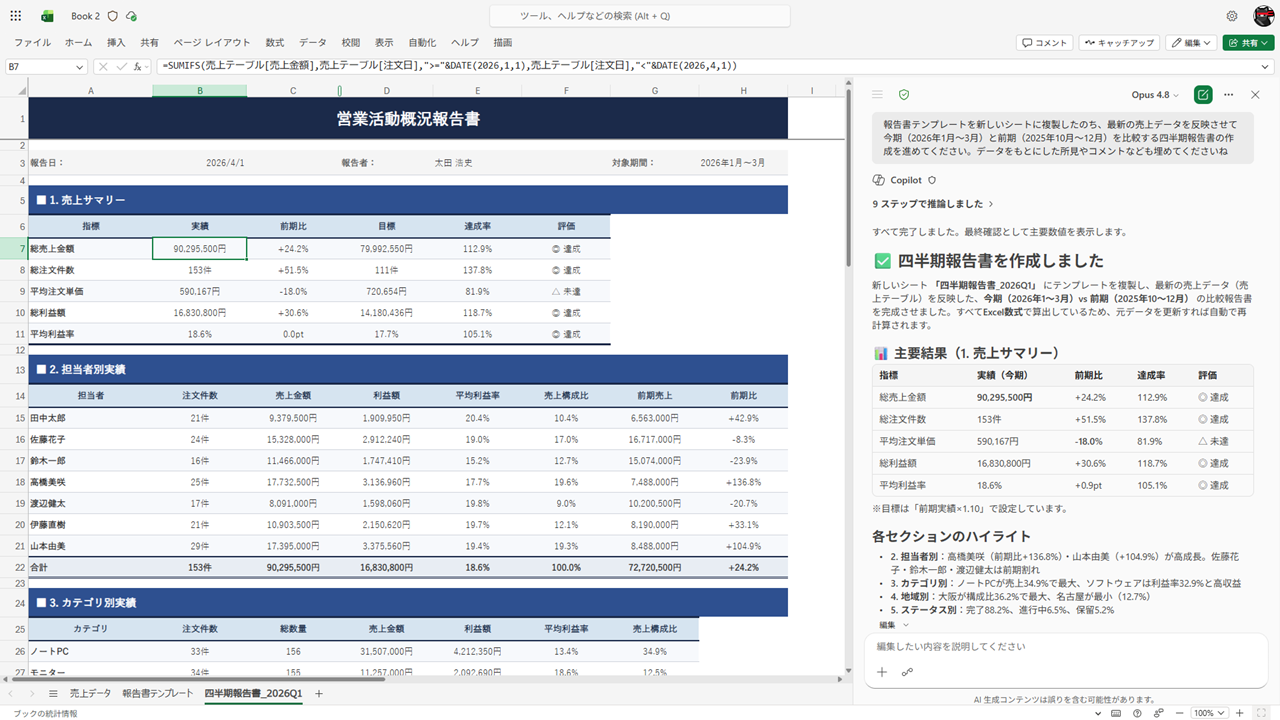
Task: Expand the Opus 4.8 model selector
Action: point(1155,95)
